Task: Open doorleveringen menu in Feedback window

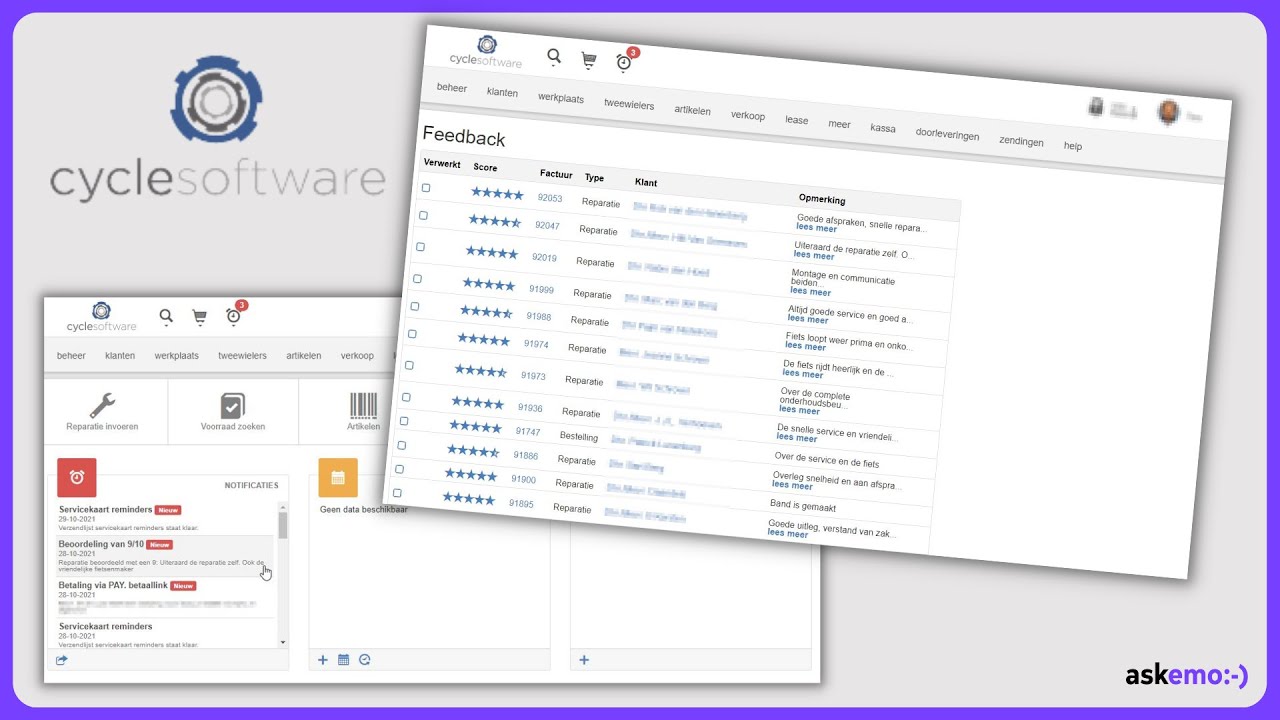Action: point(948,134)
